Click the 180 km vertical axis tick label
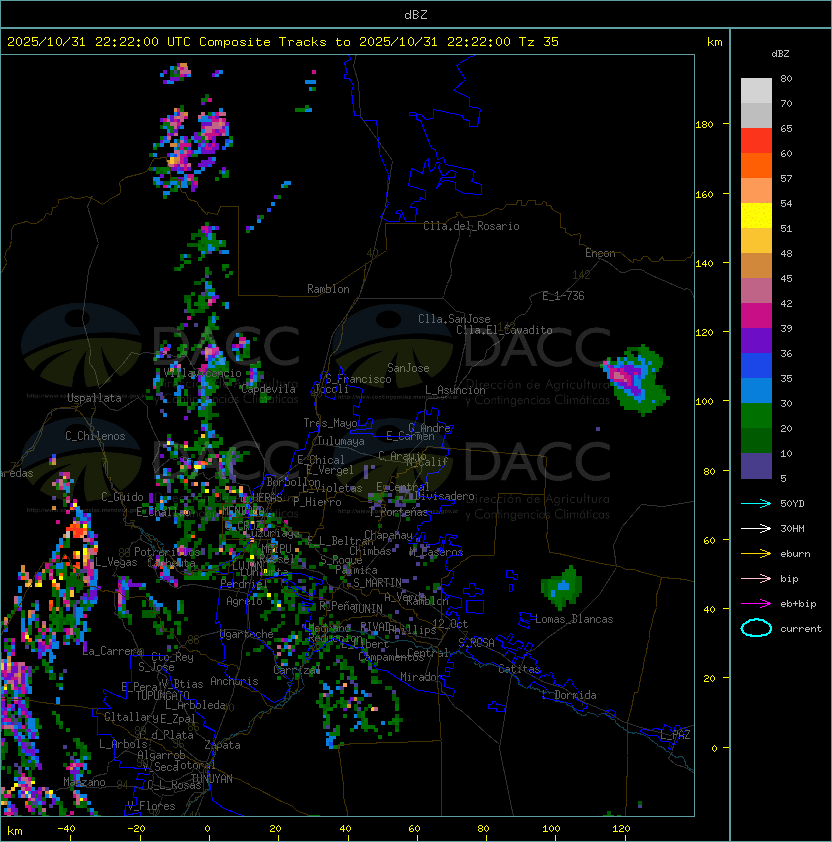This screenshot has height=842, width=832. (704, 125)
